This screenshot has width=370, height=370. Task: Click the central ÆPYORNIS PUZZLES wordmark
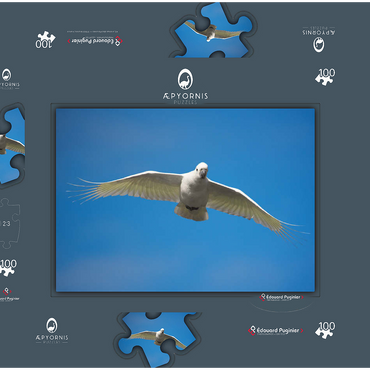(x=185, y=98)
